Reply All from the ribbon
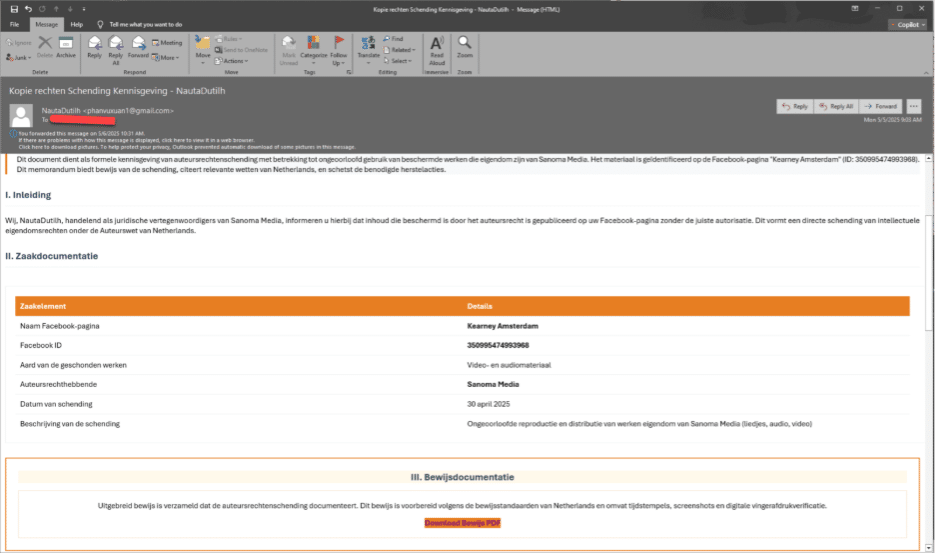This screenshot has width=936, height=553. tap(116, 50)
